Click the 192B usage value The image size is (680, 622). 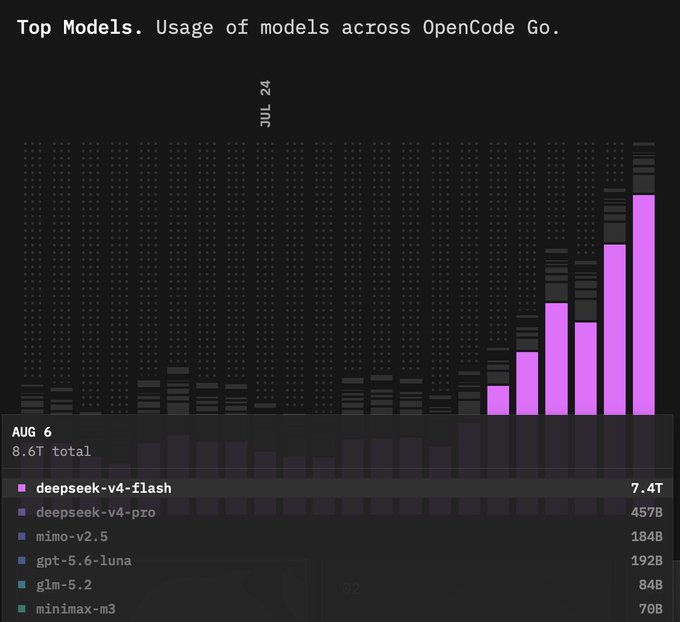(x=647, y=560)
